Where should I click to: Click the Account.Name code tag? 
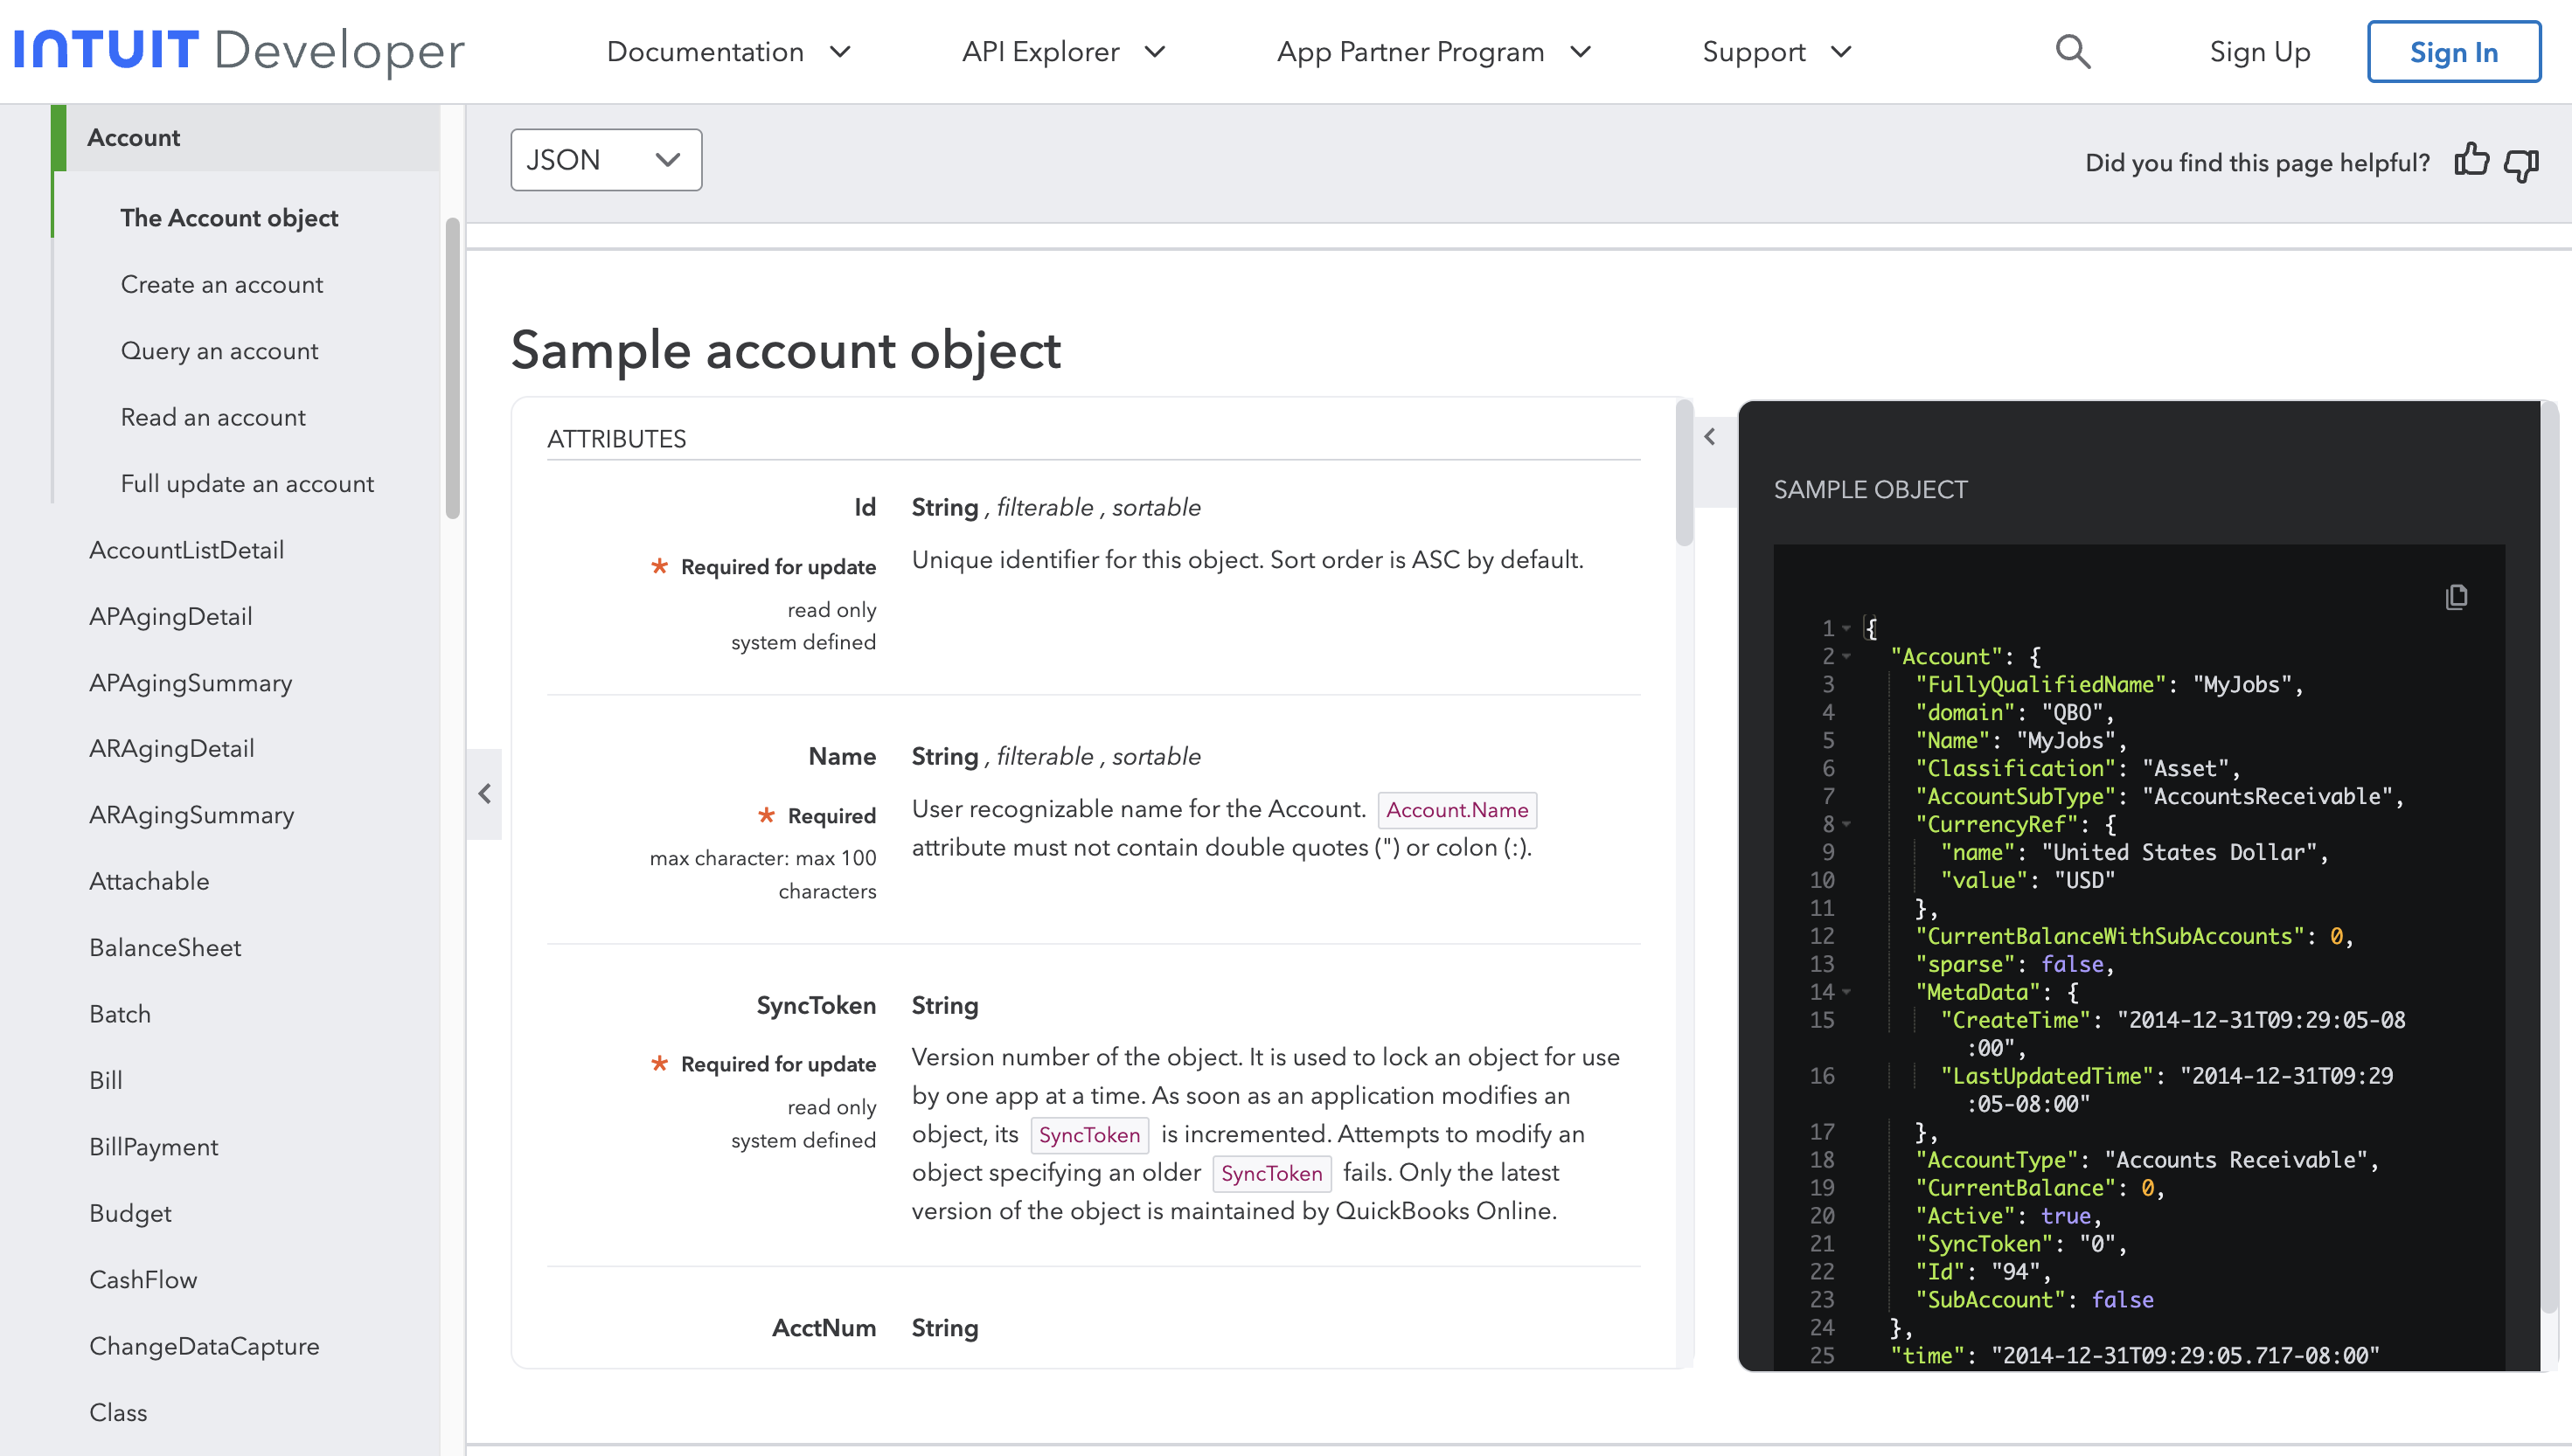tap(1457, 810)
